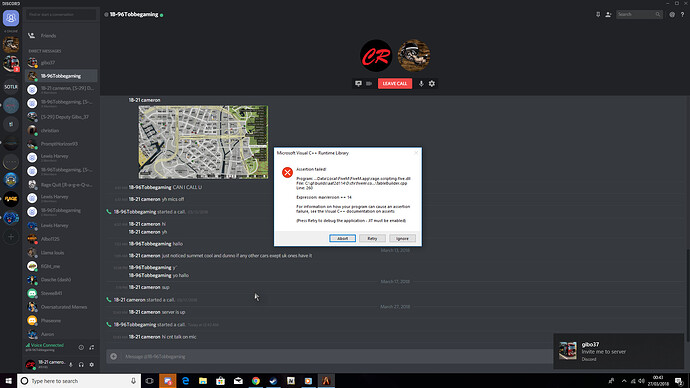Screen dimensions: 690x388
Task: Open direct message with Llama louis
Action: (61, 253)
